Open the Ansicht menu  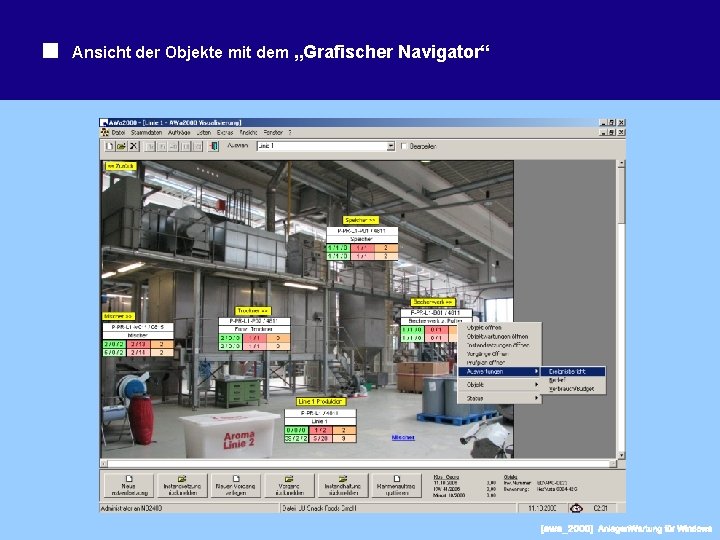248,132
